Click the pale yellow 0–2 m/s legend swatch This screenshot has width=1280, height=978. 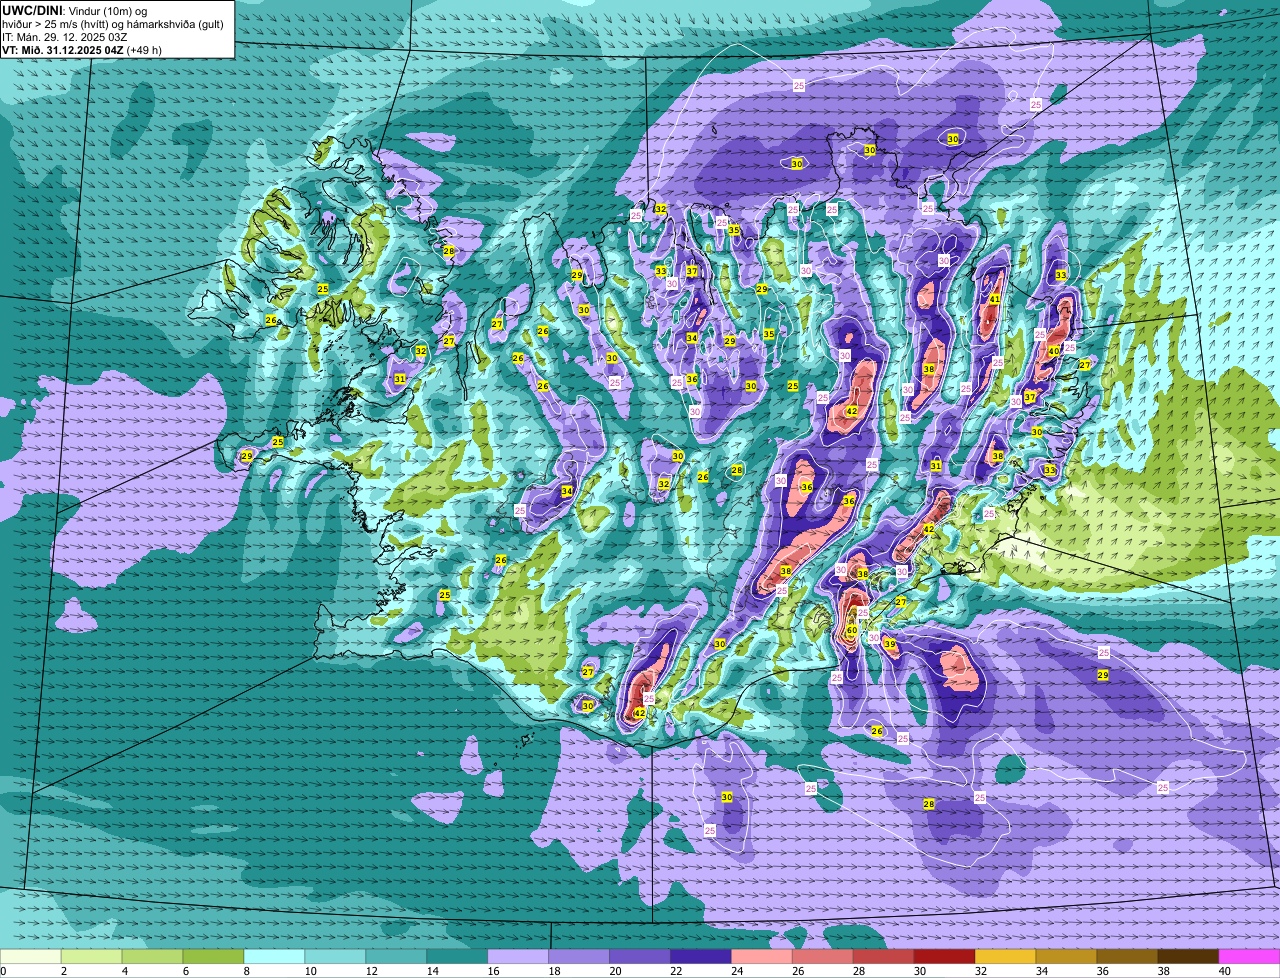pos(30,956)
